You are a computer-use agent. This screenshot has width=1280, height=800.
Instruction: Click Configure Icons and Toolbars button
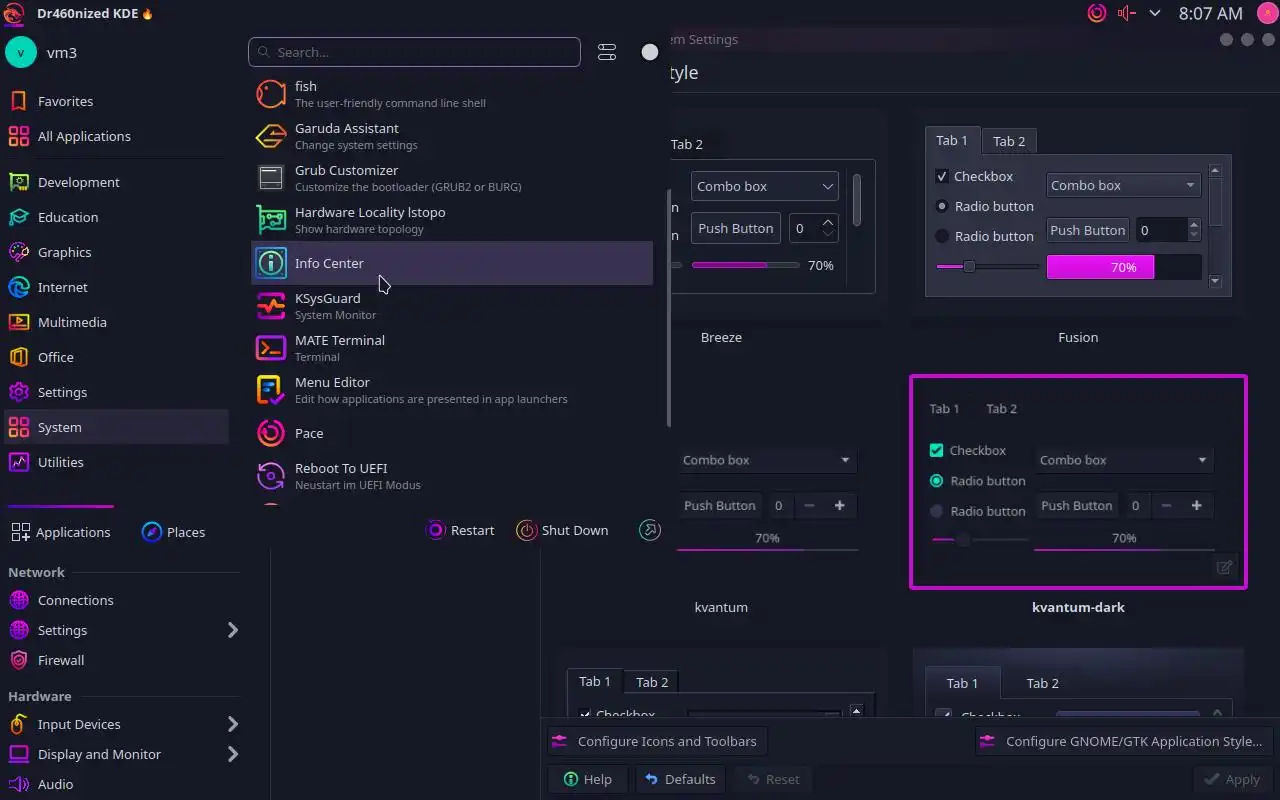coord(657,741)
